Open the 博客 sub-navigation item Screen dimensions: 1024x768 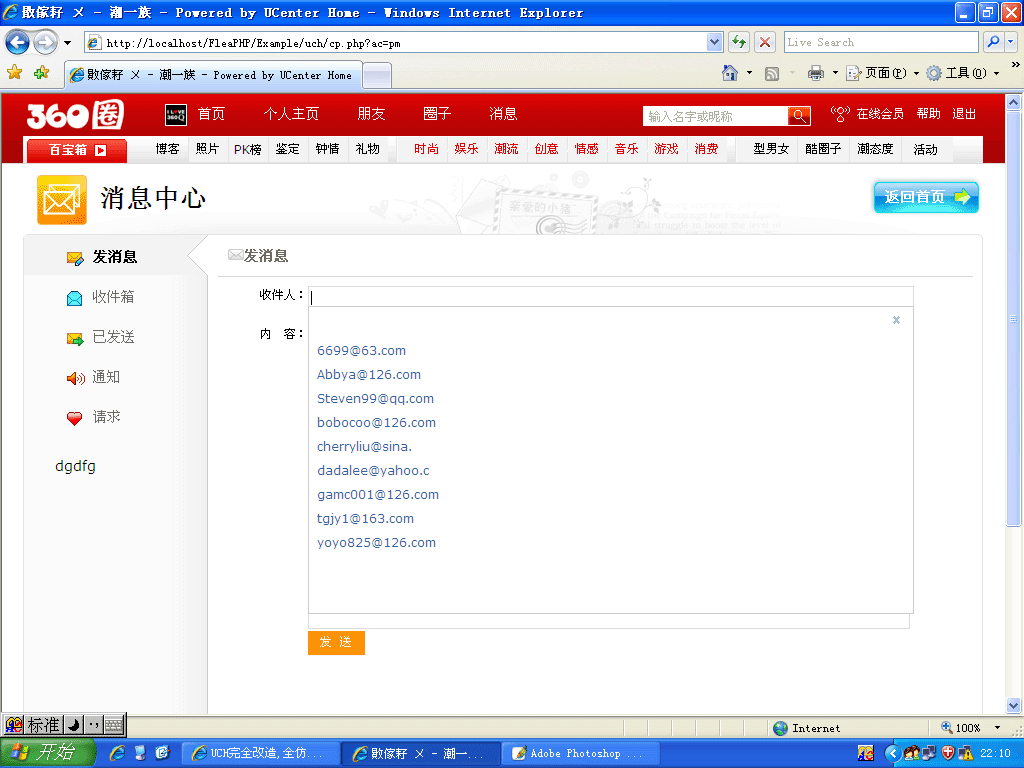point(167,150)
